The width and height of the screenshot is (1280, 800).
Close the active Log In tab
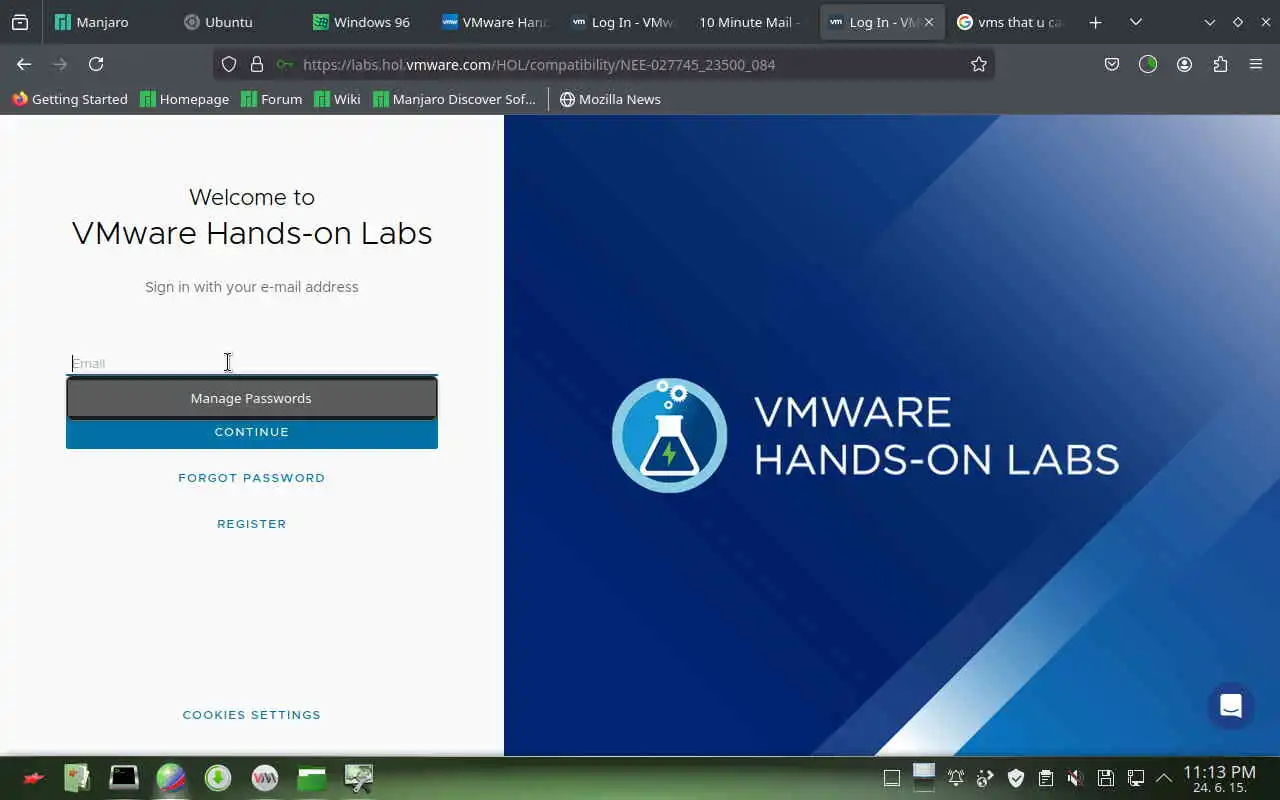929,22
